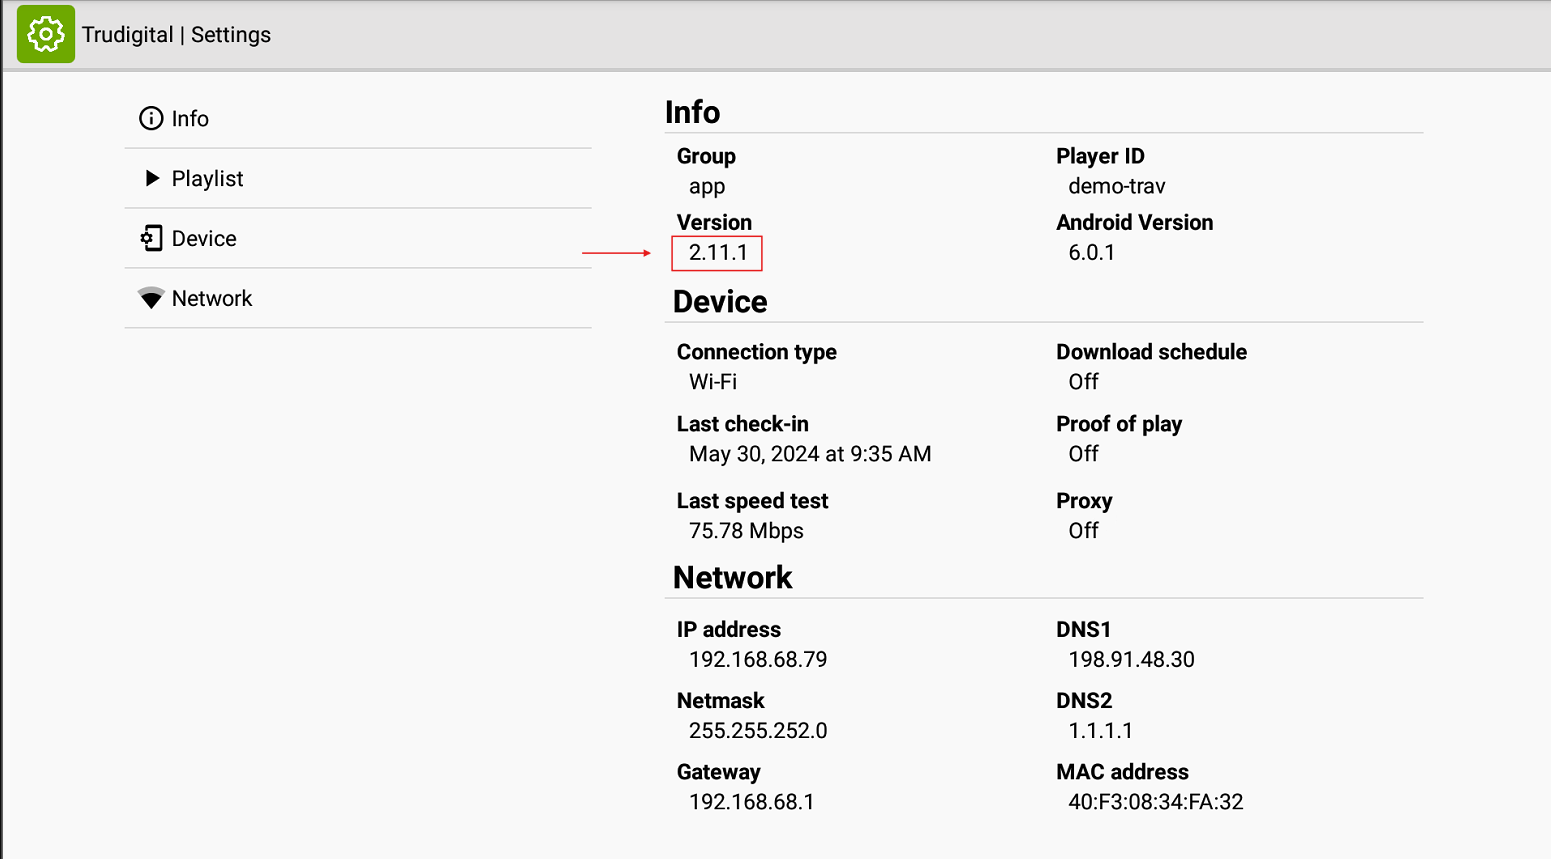The image size is (1551, 859).
Task: Click the Network section heading
Action: (733, 578)
